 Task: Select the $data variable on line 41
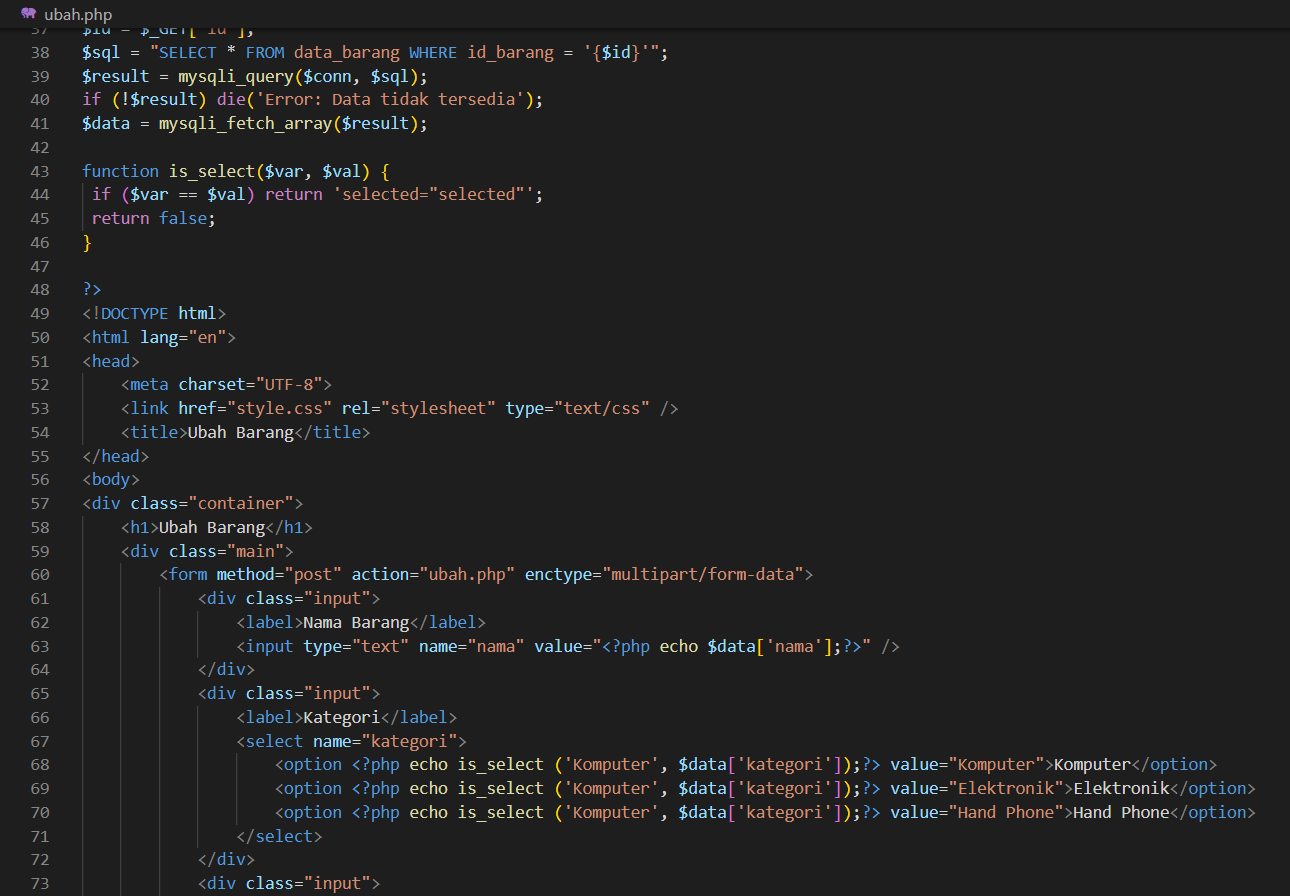[105, 123]
